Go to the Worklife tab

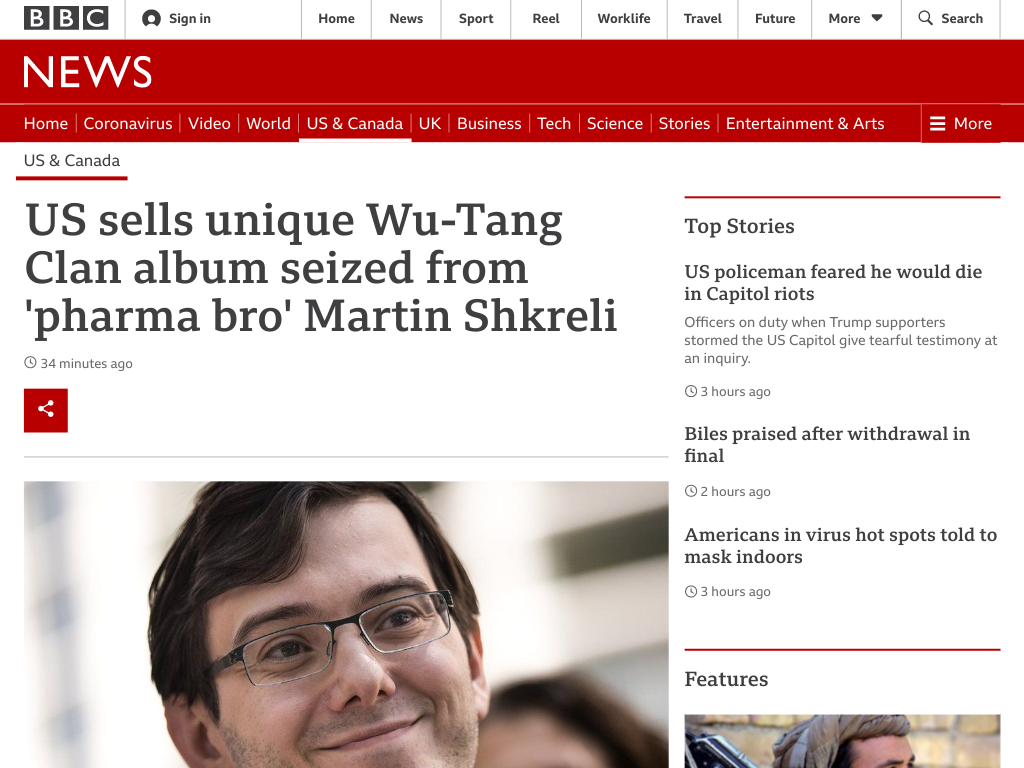click(x=624, y=18)
